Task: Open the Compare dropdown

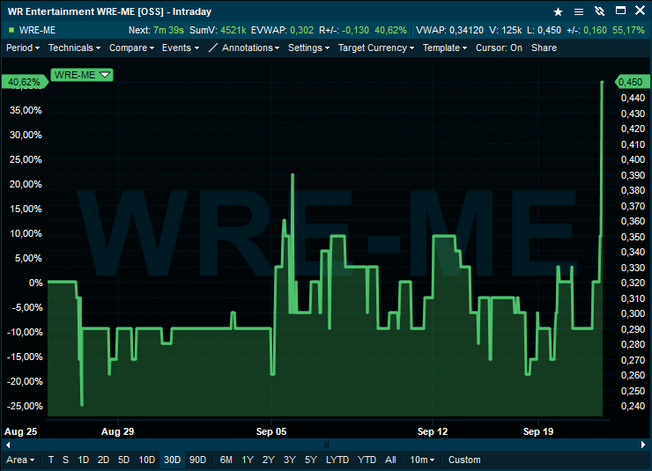Action: pos(131,48)
